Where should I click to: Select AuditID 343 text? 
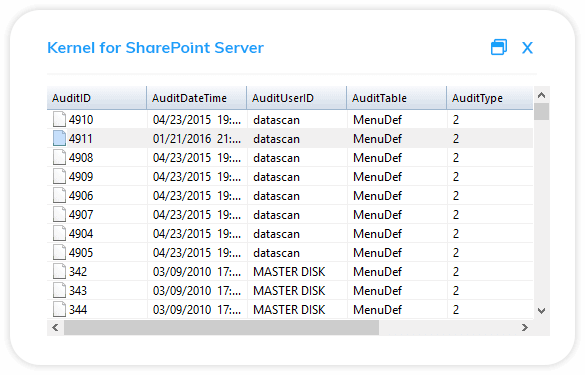coord(78,291)
